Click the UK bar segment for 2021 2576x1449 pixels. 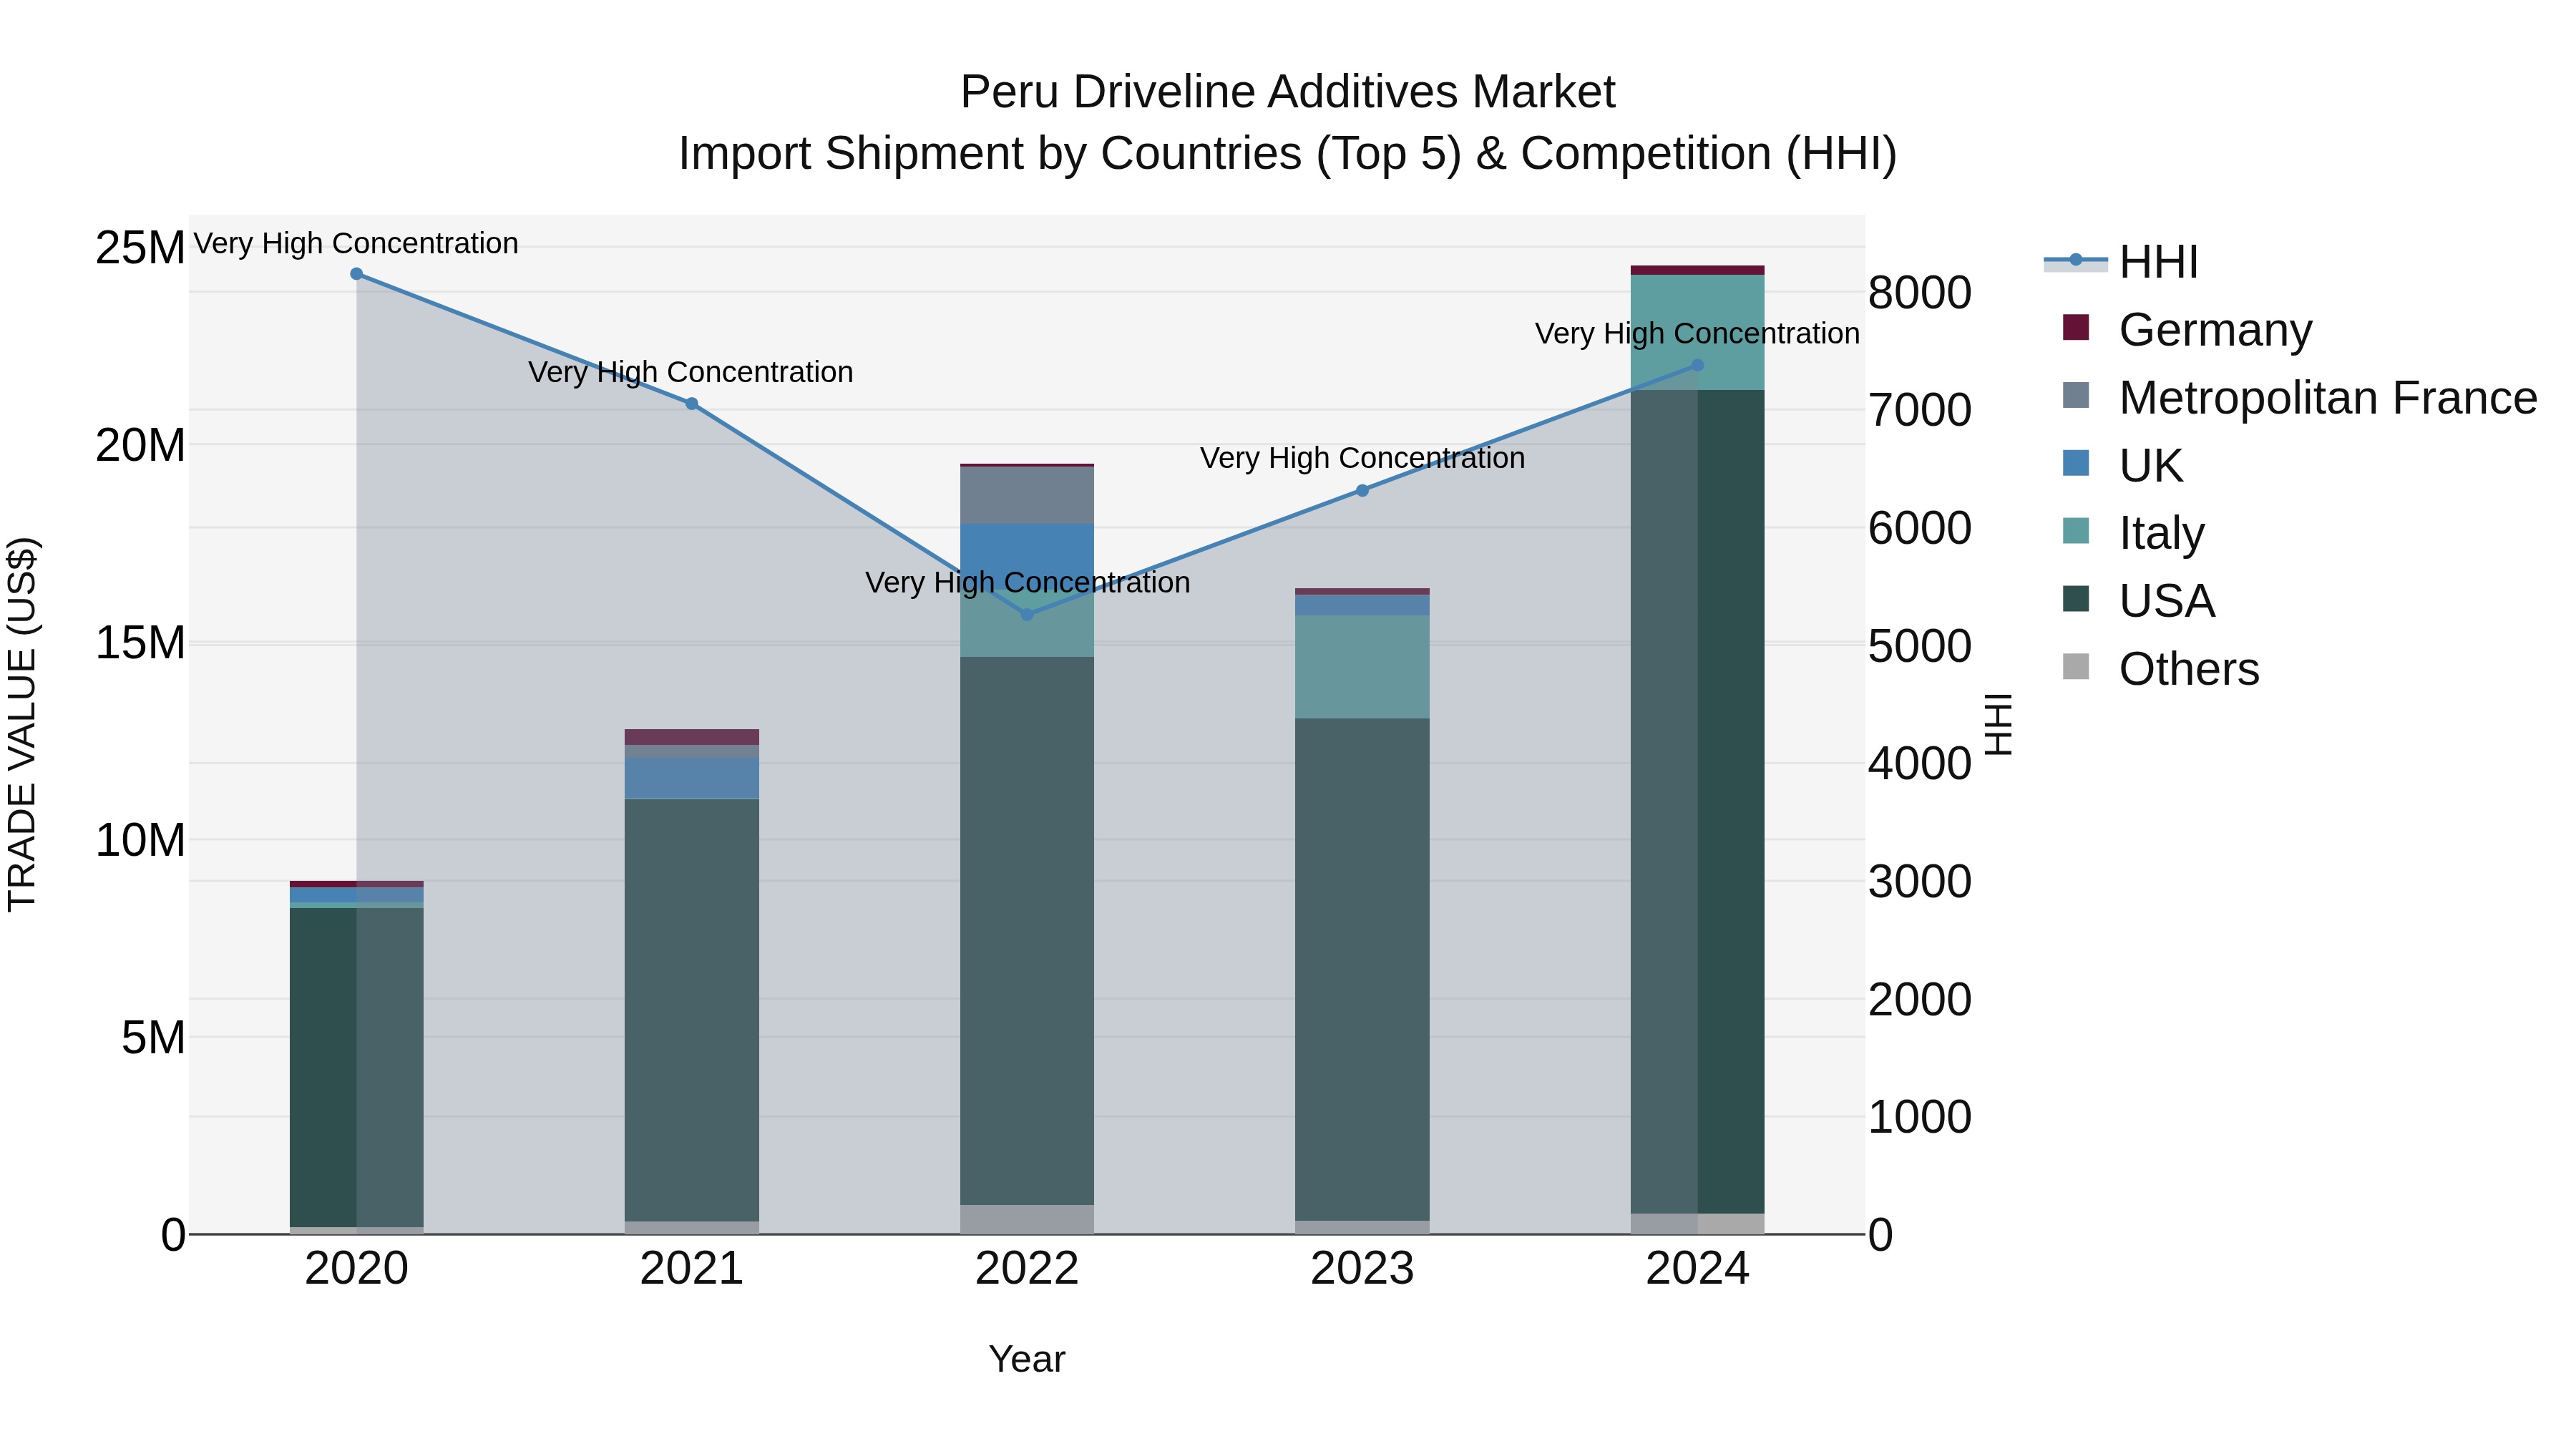pos(691,778)
